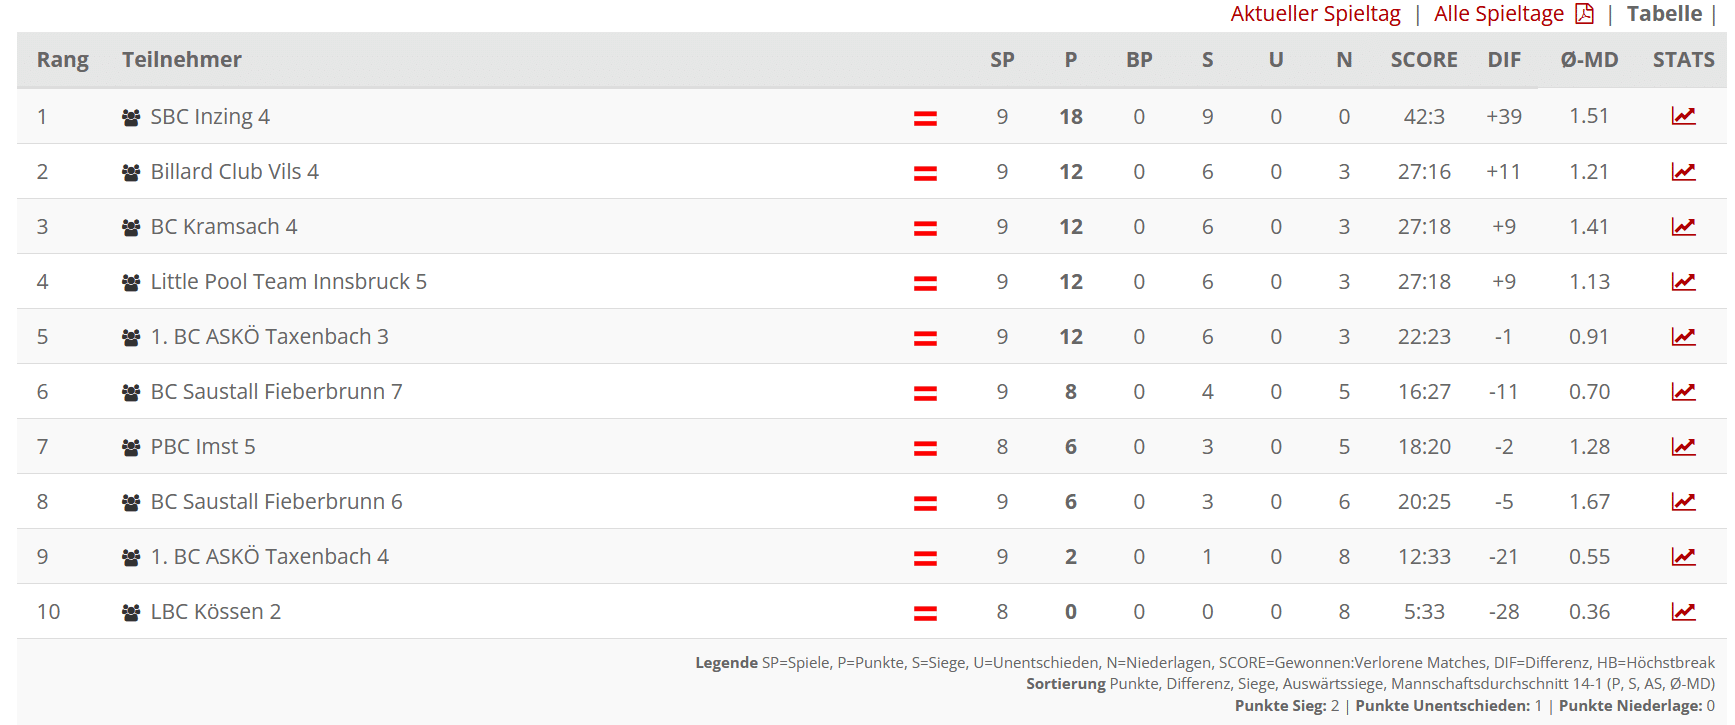This screenshot has width=1735, height=725.
Task: Click the SCORE column header
Action: pos(1424,60)
